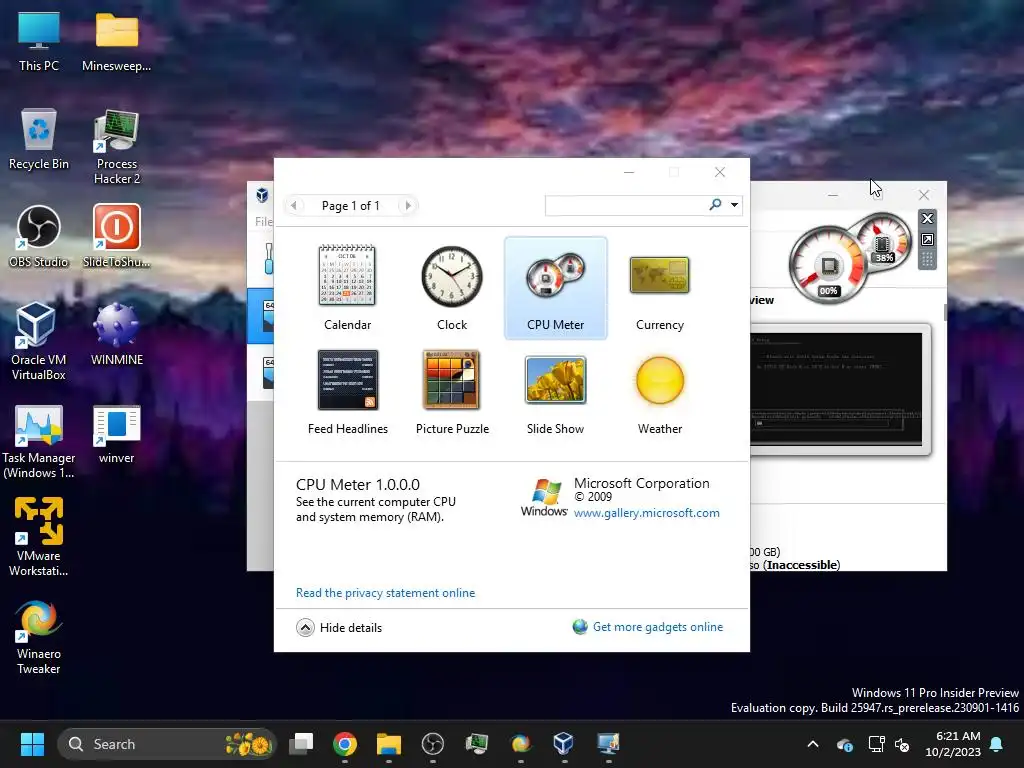This screenshot has height=768, width=1024.
Task: Focus the gadget search input field
Action: [626, 205]
